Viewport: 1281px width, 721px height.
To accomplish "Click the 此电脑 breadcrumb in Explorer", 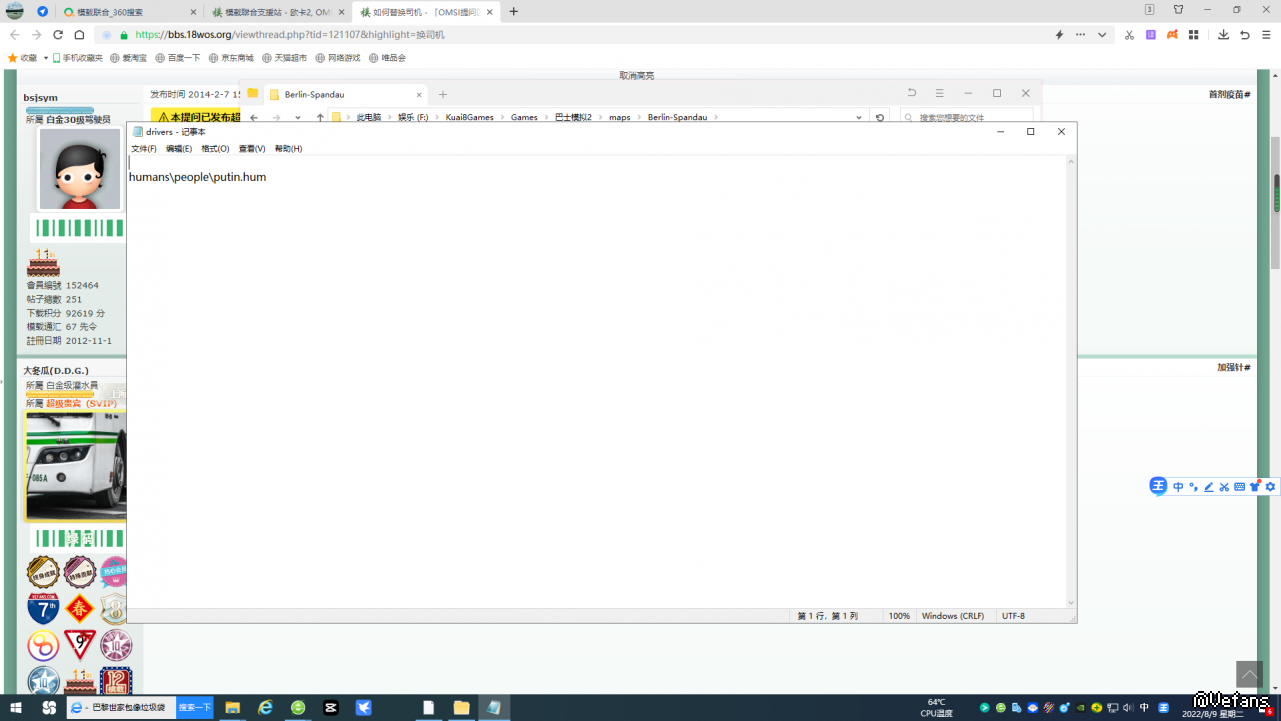I will 369,117.
